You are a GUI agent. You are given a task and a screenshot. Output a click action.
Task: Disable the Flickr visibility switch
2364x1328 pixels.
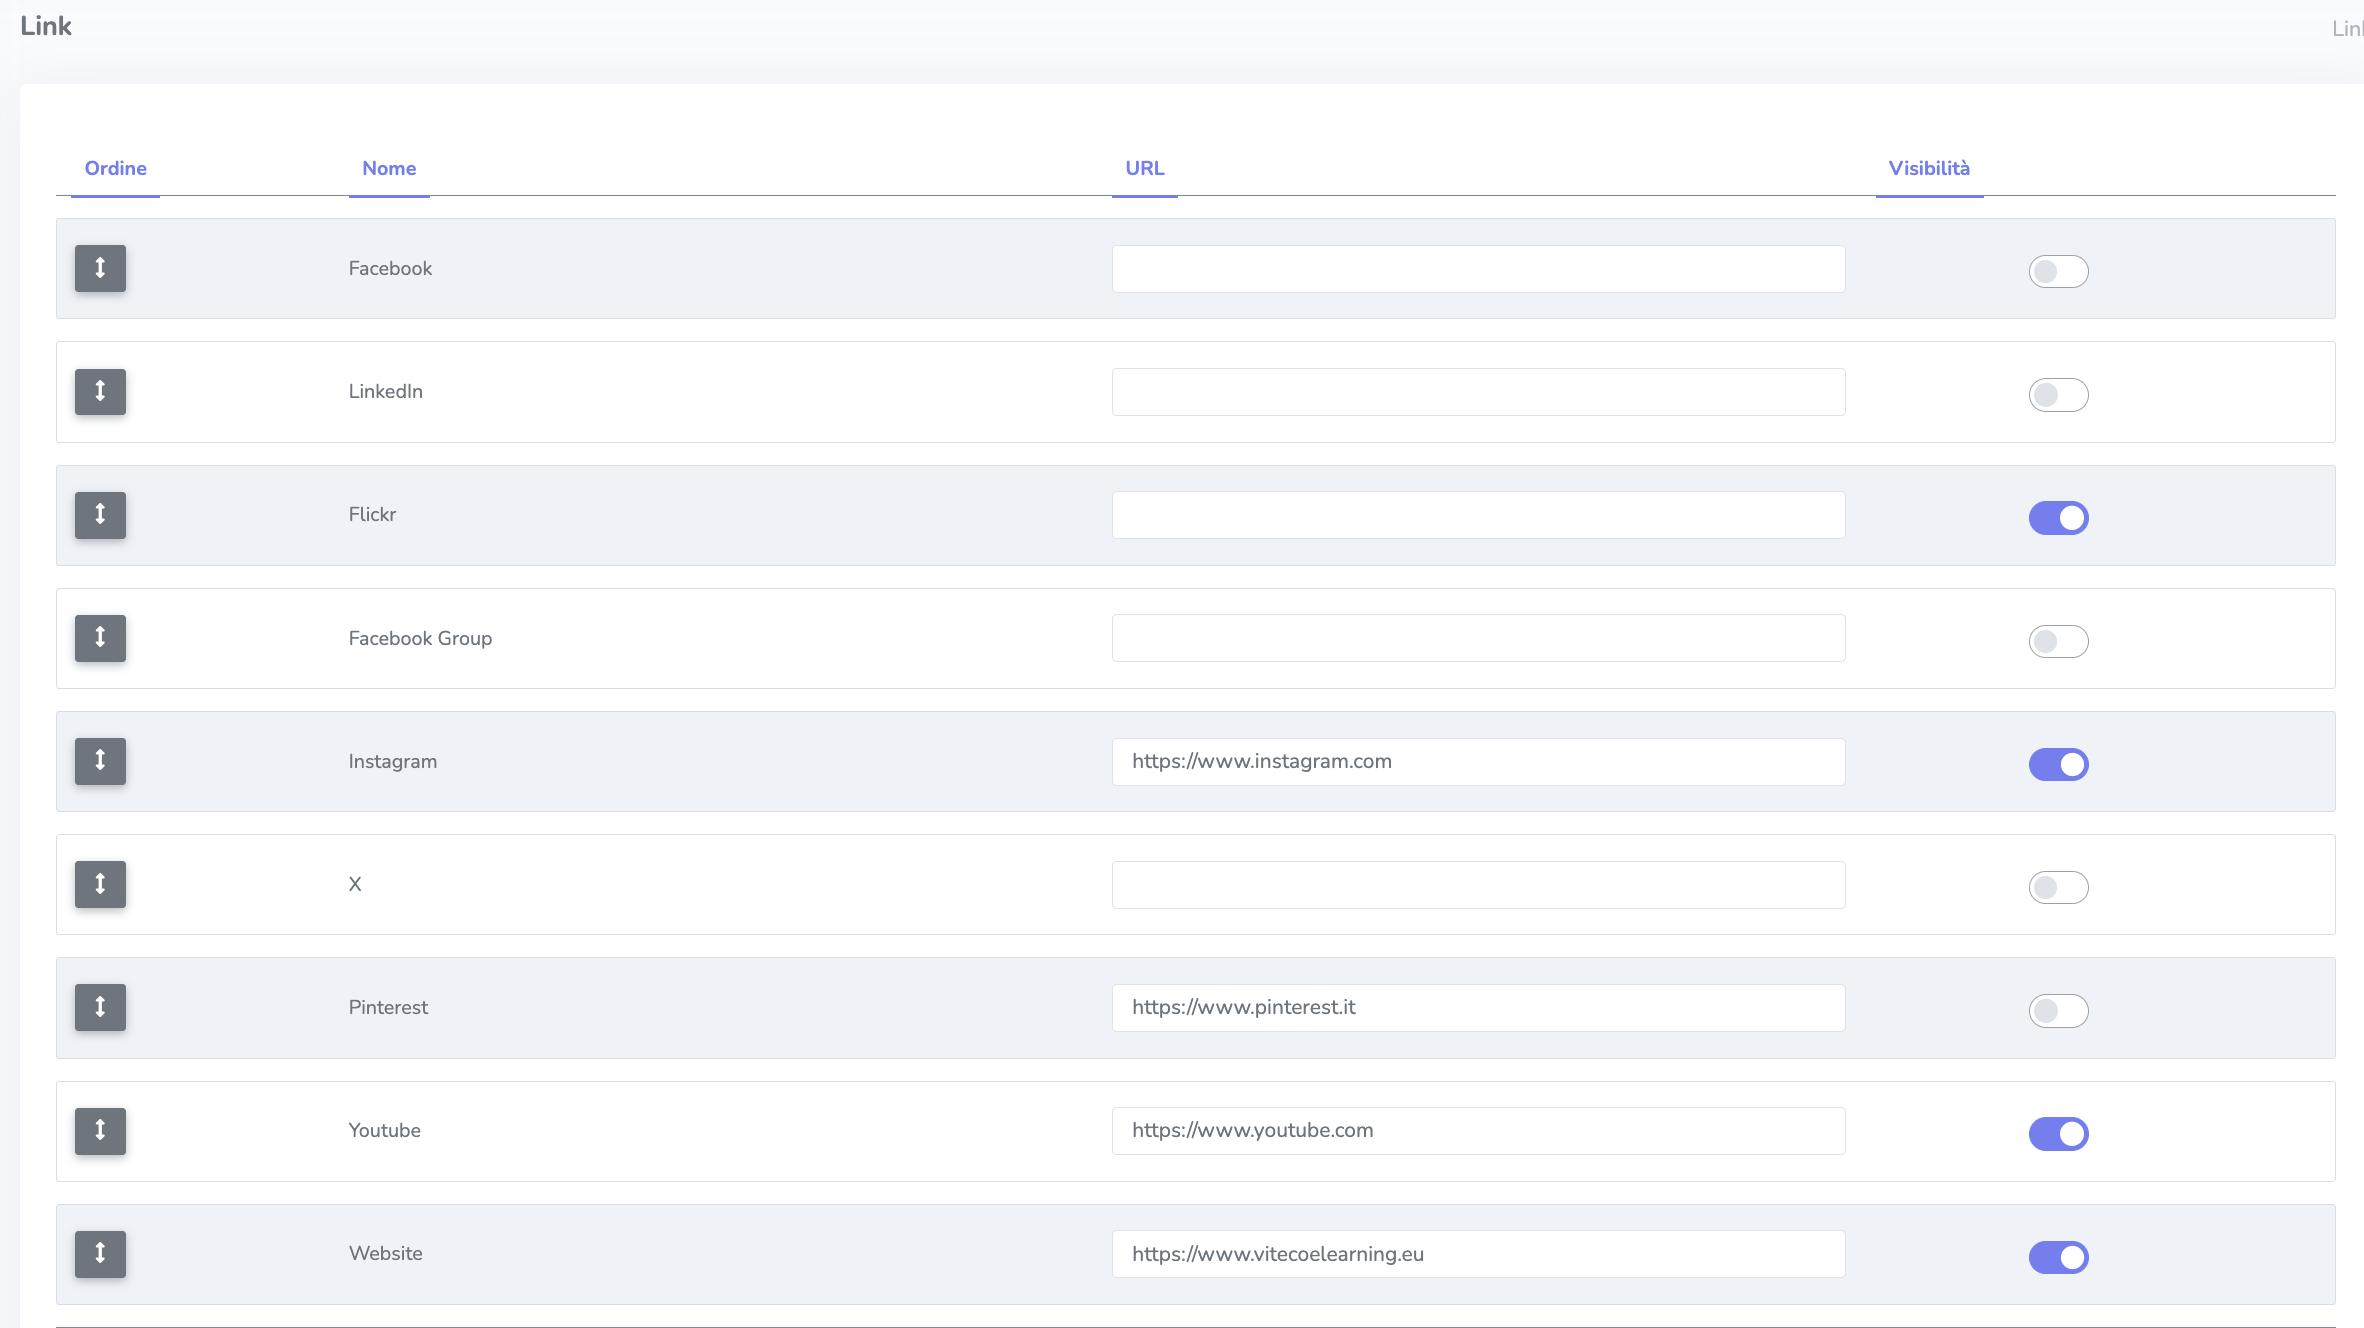click(x=2058, y=518)
